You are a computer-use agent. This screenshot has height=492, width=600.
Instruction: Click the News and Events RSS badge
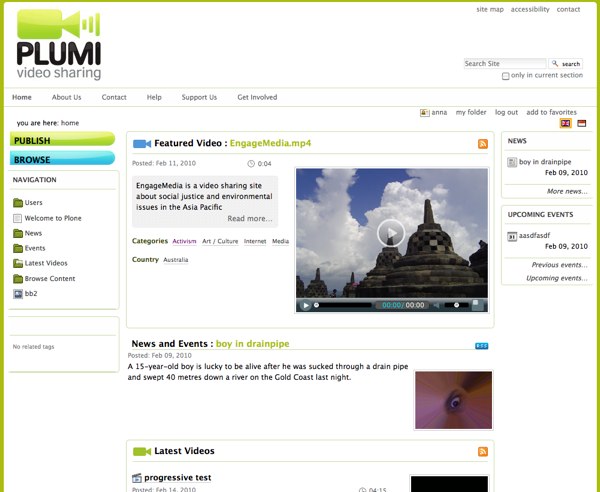tap(481, 345)
